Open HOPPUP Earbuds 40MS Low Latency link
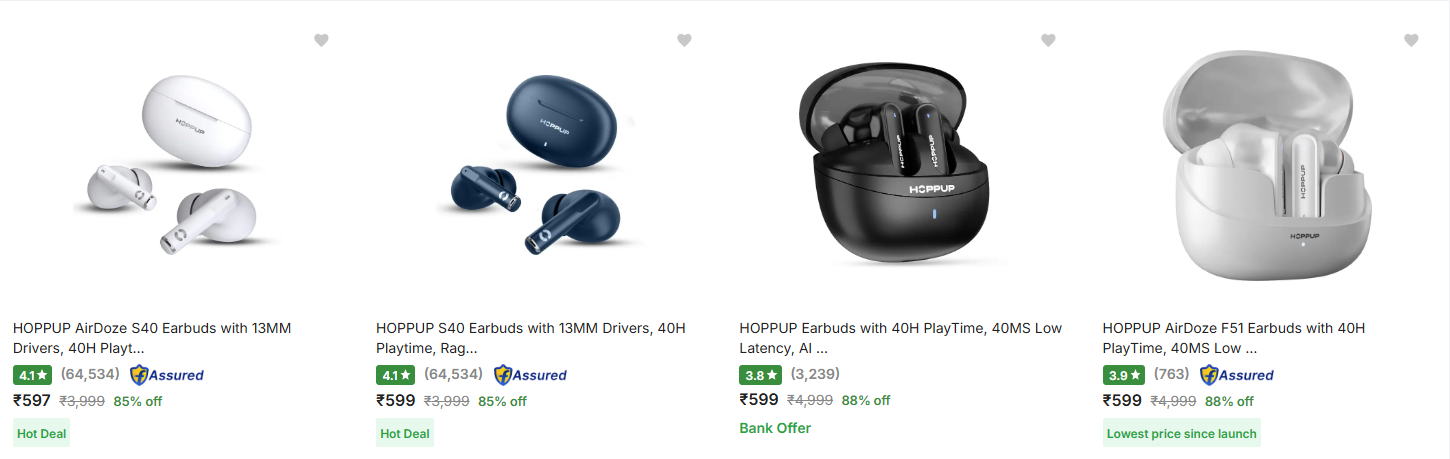1450x459 pixels. (900, 338)
